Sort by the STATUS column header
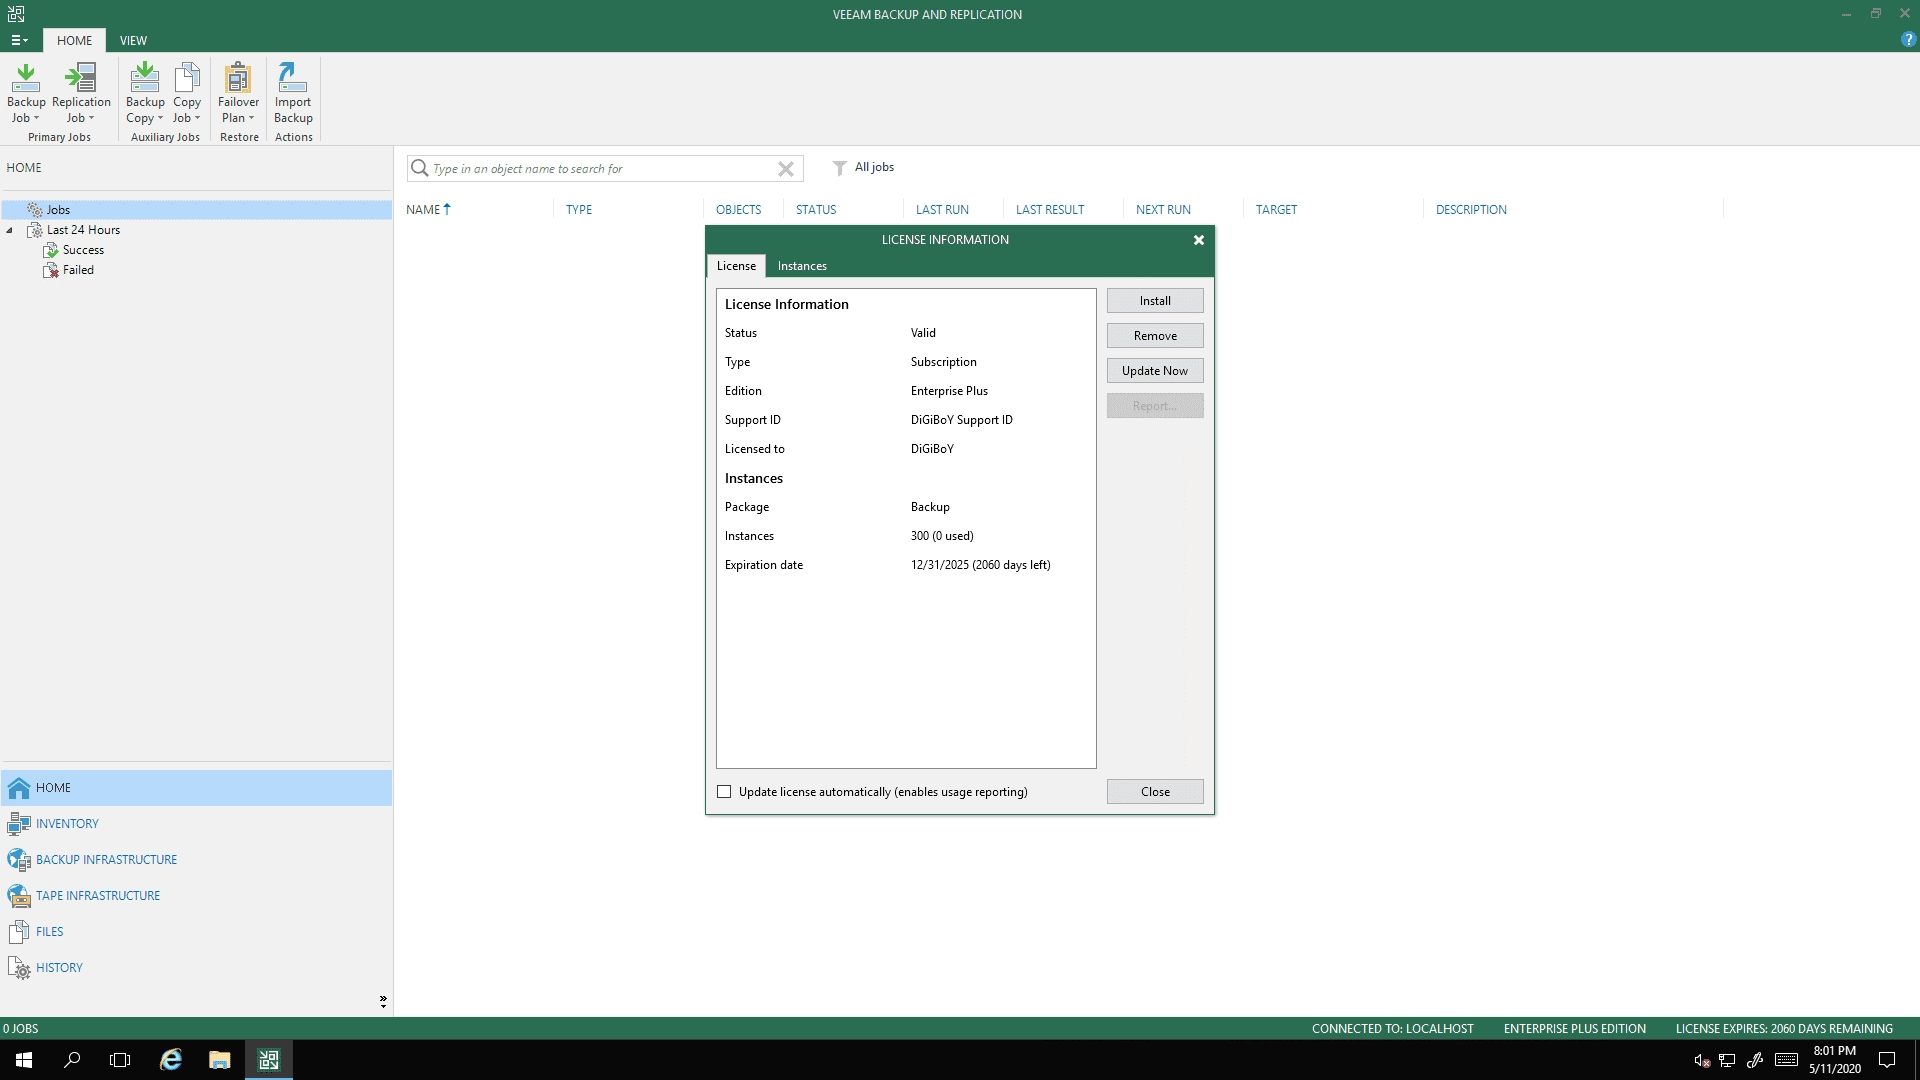The height and width of the screenshot is (1080, 1920). point(816,210)
